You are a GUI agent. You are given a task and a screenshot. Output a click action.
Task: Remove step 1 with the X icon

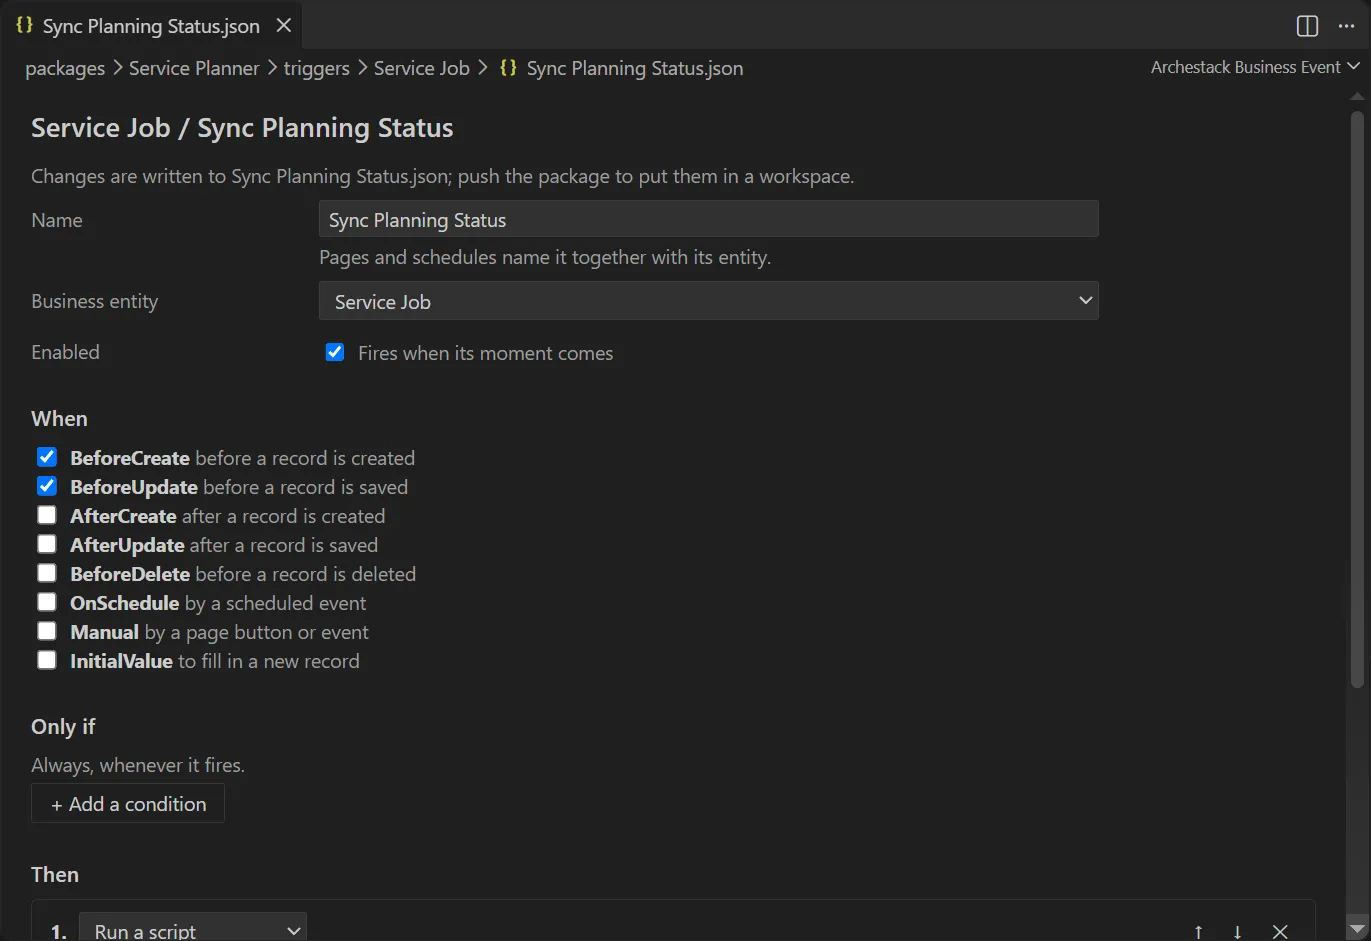pos(1280,931)
